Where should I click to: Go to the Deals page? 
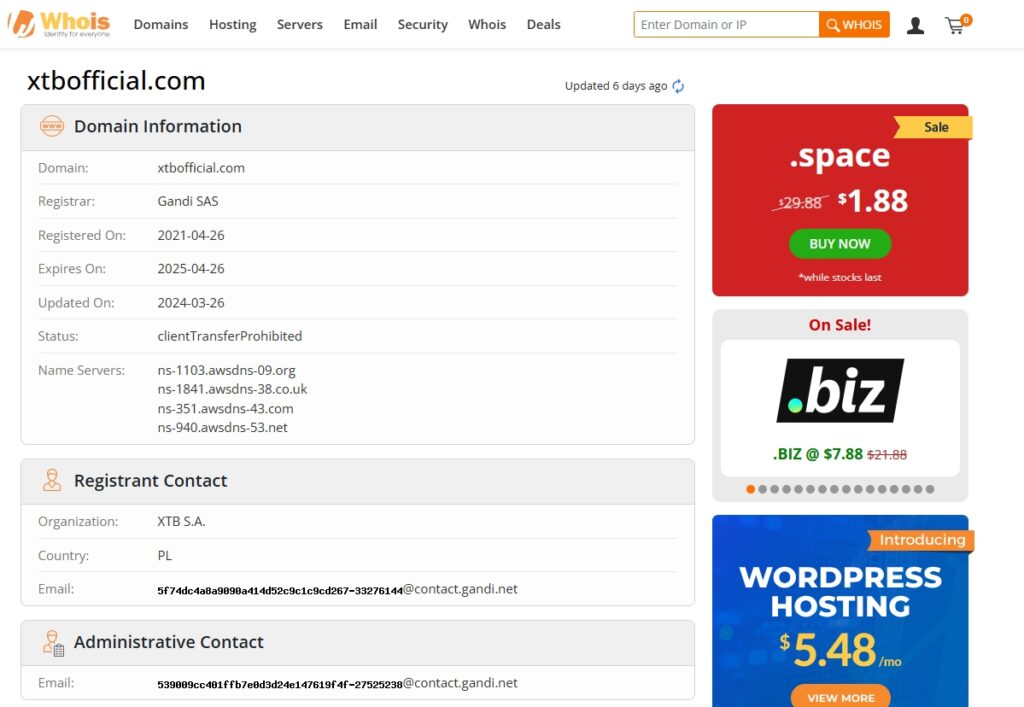coord(543,25)
